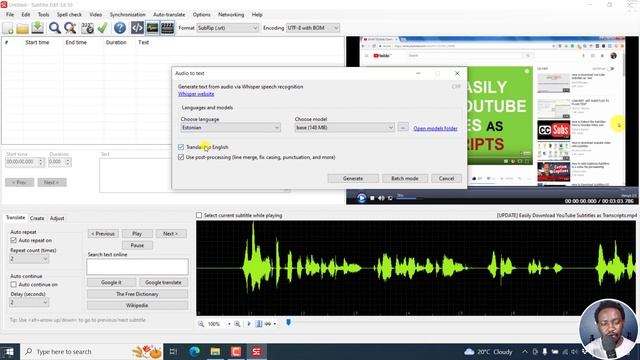
Task: Toggle video display toolbar icon
Action: pyautogui.click(x=167, y=28)
